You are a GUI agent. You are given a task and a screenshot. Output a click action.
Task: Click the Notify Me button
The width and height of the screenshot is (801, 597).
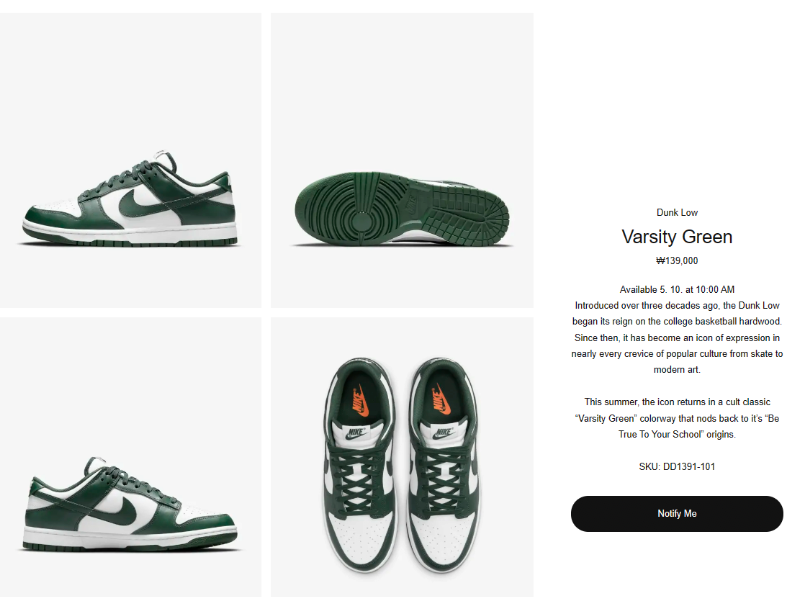[x=677, y=514]
